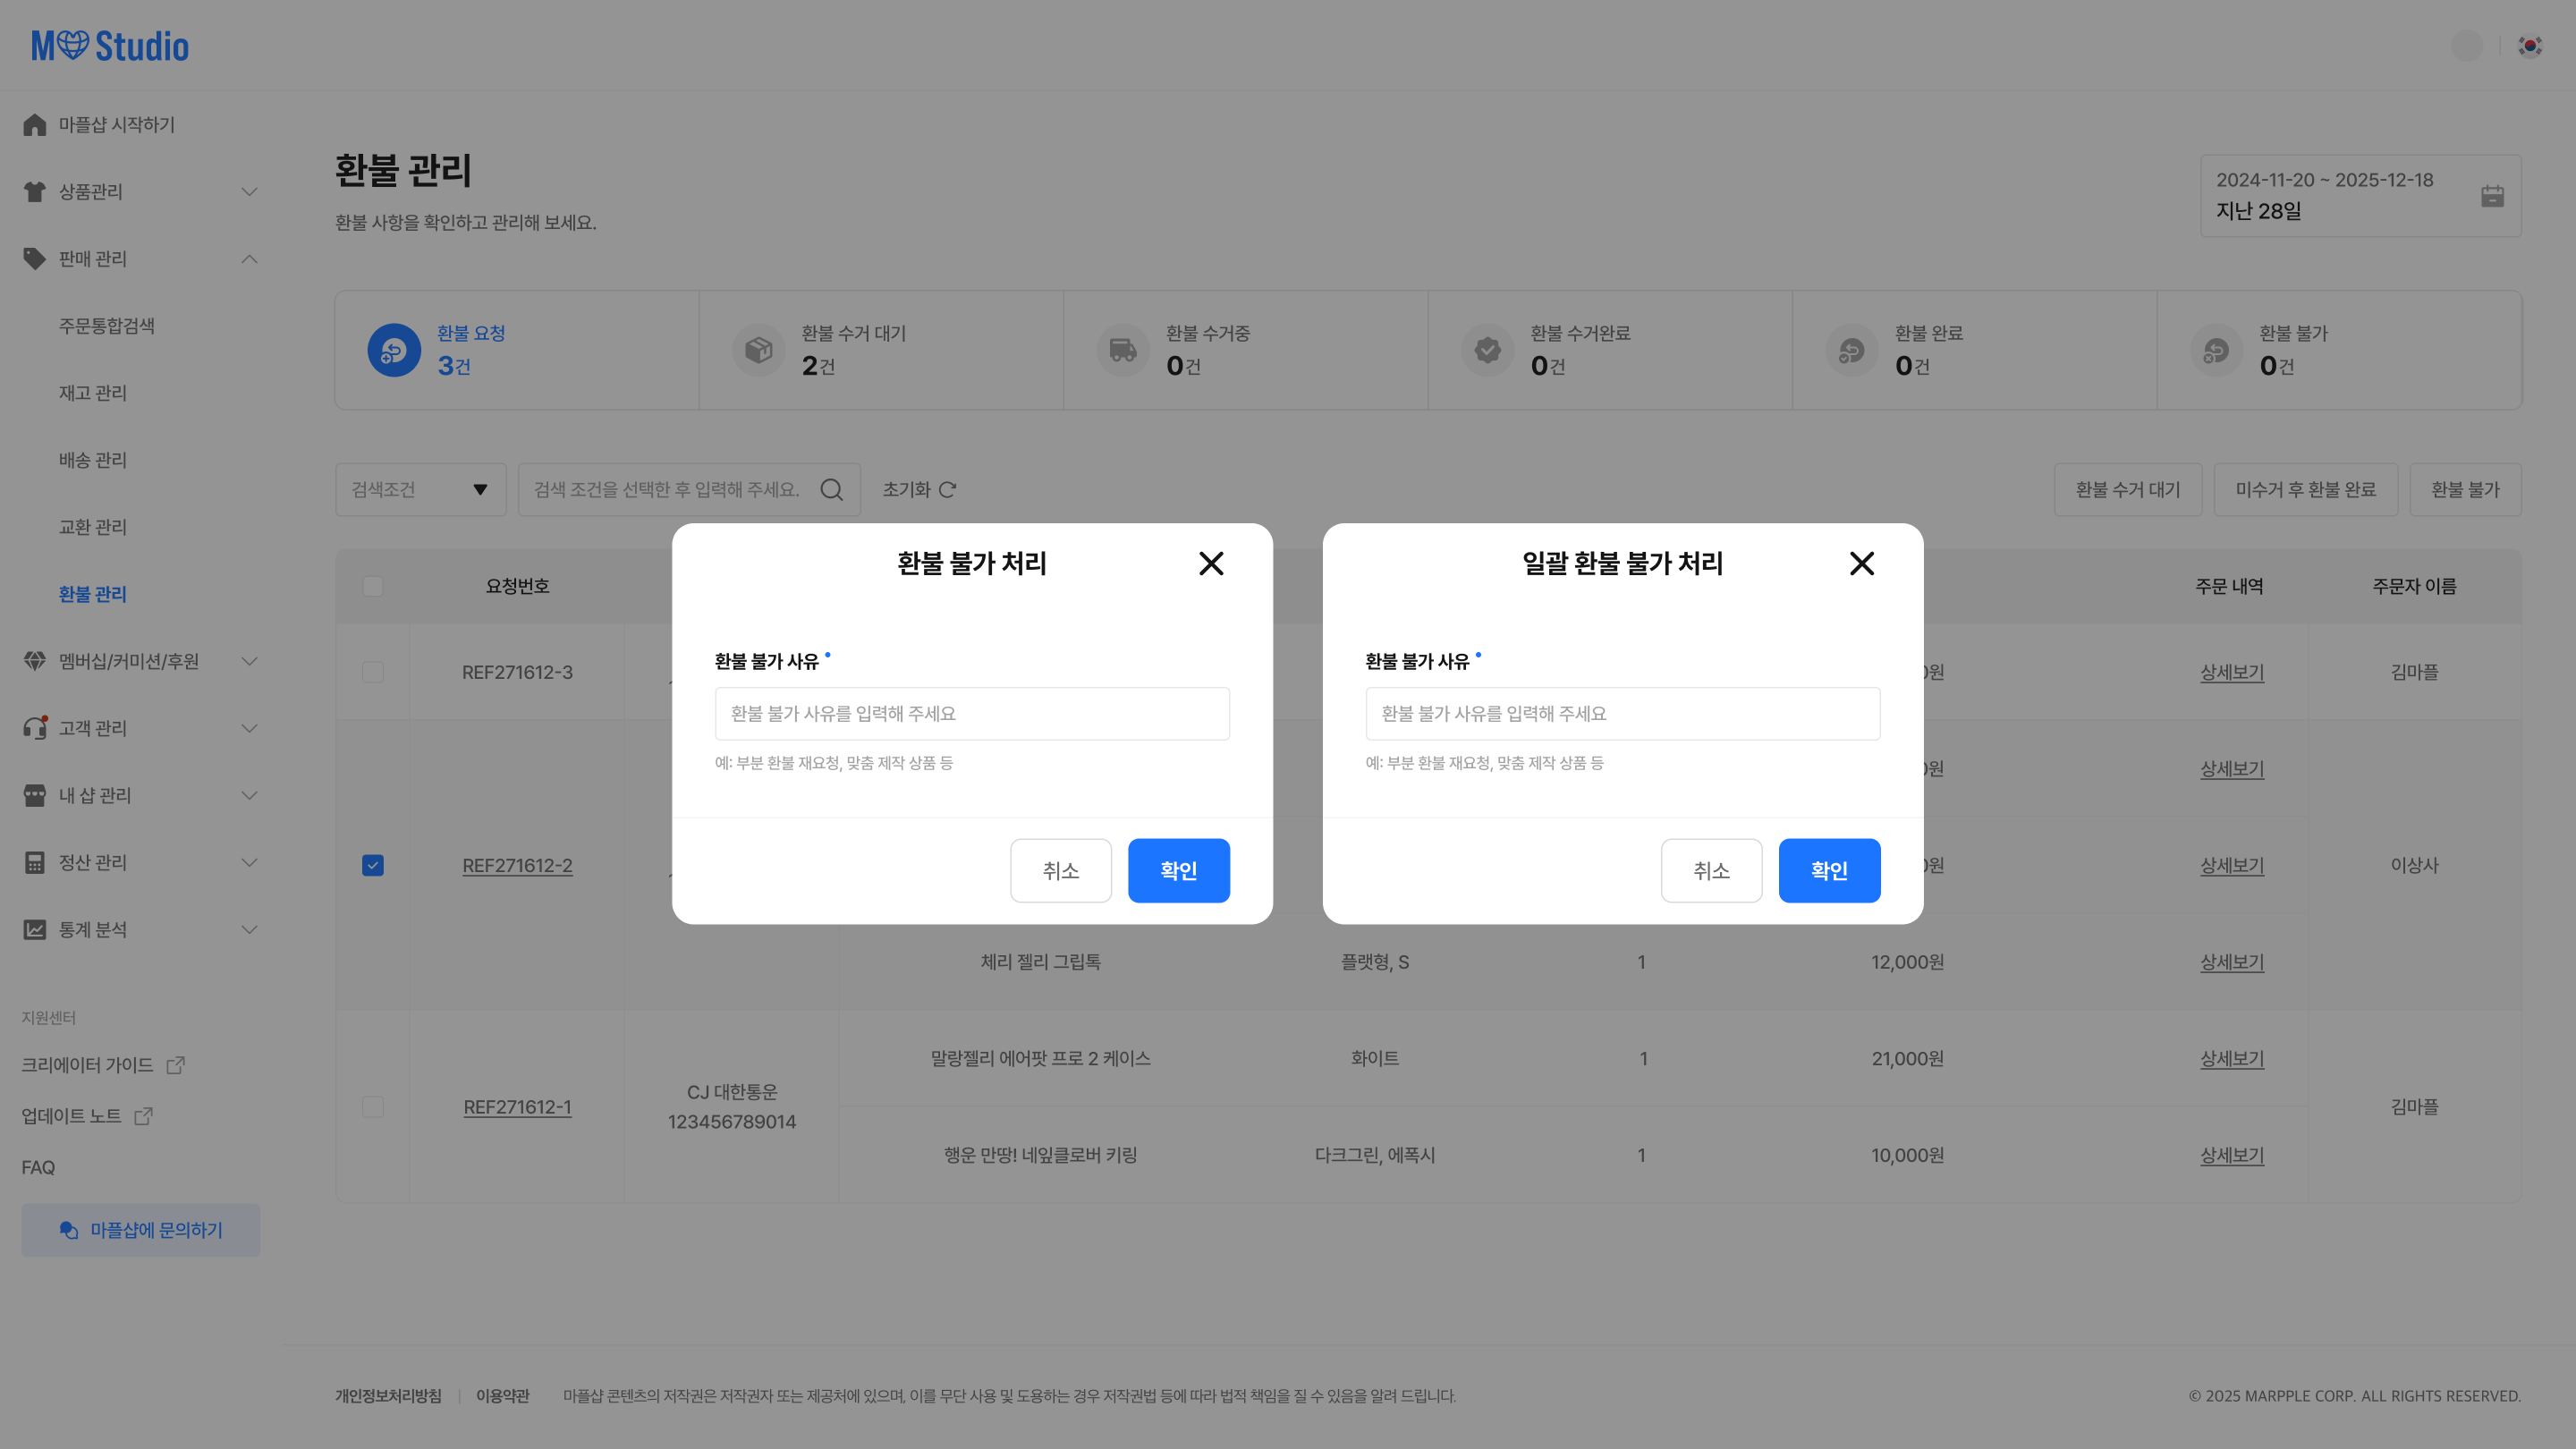
Task: Click the Korean flag language icon
Action: [2530, 46]
